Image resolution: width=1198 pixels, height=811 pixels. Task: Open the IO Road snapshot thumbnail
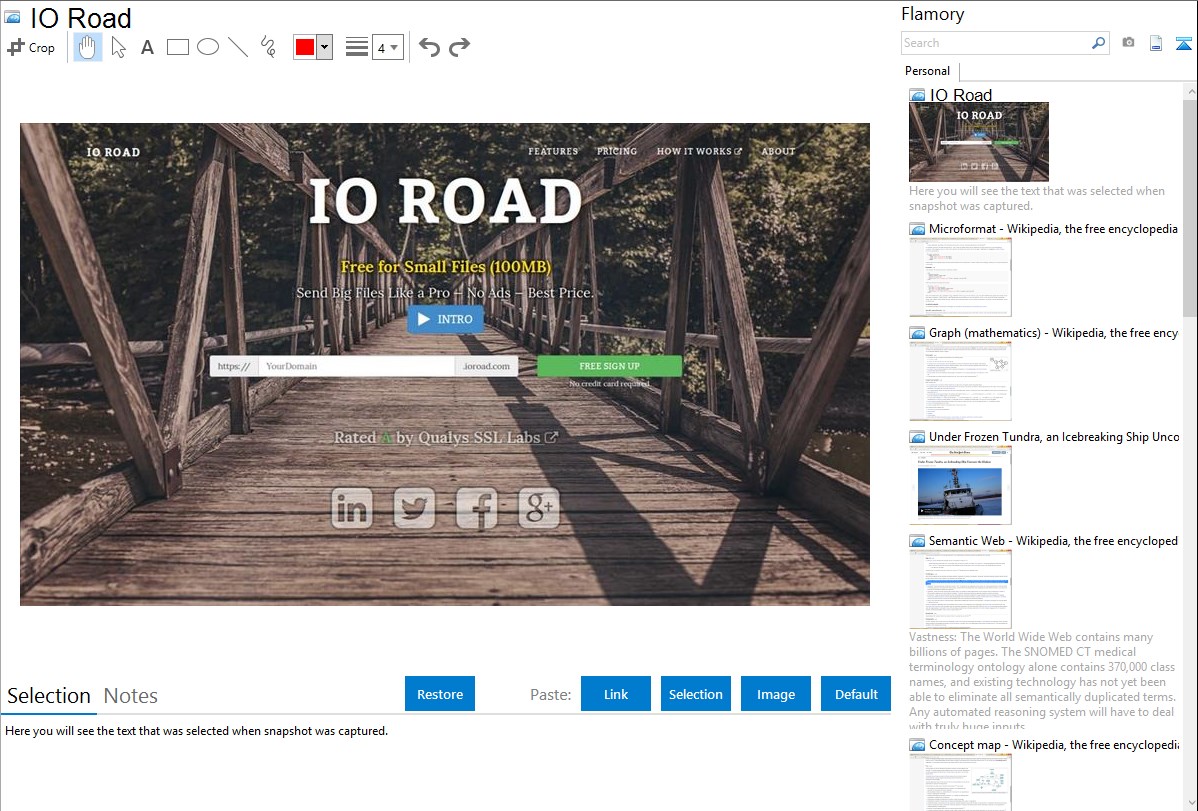[x=979, y=141]
